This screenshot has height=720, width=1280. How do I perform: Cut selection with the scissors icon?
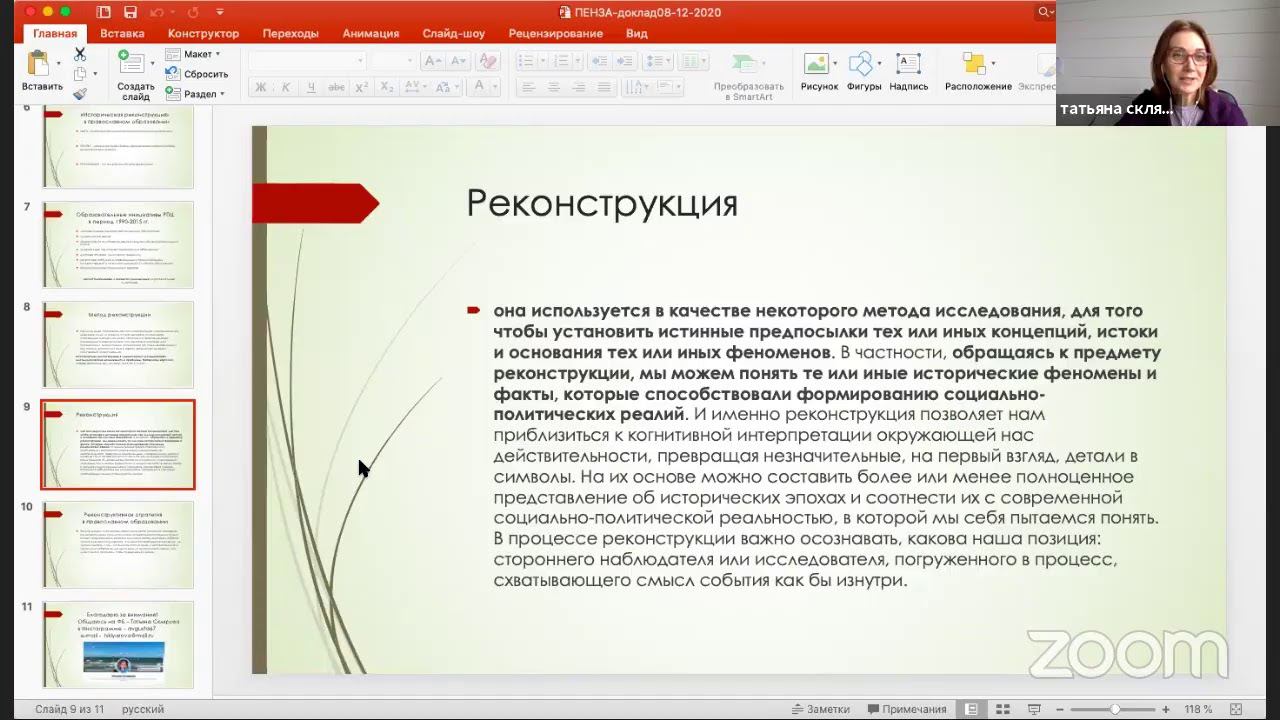[x=80, y=54]
